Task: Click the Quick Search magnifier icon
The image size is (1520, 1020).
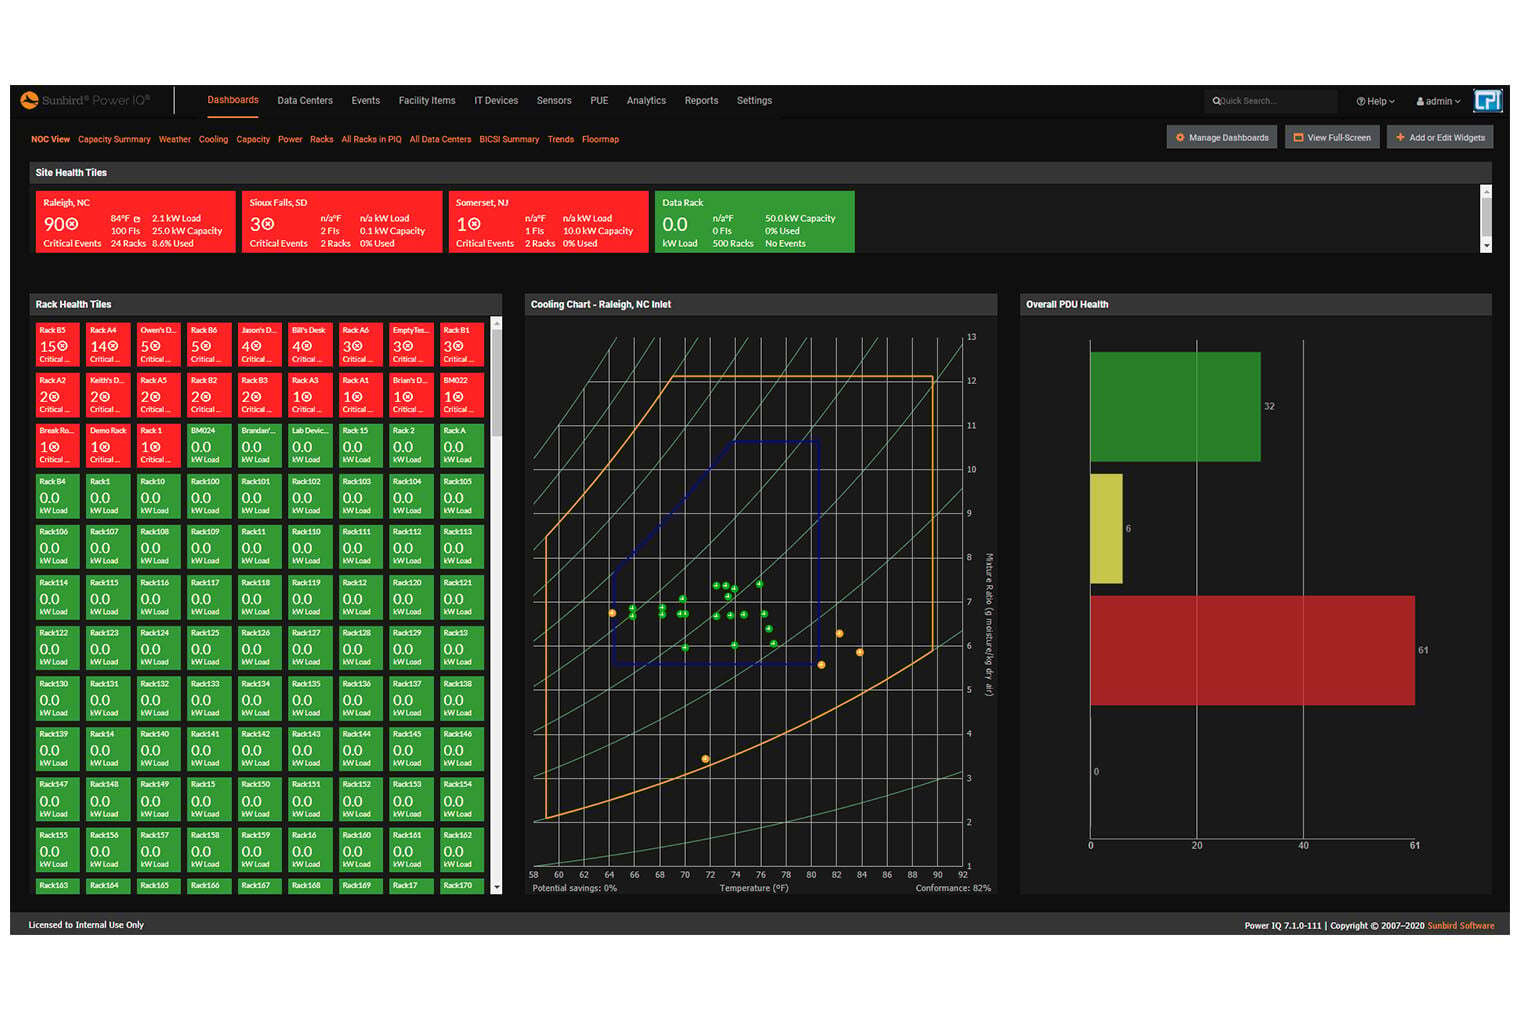Action: click(1216, 101)
